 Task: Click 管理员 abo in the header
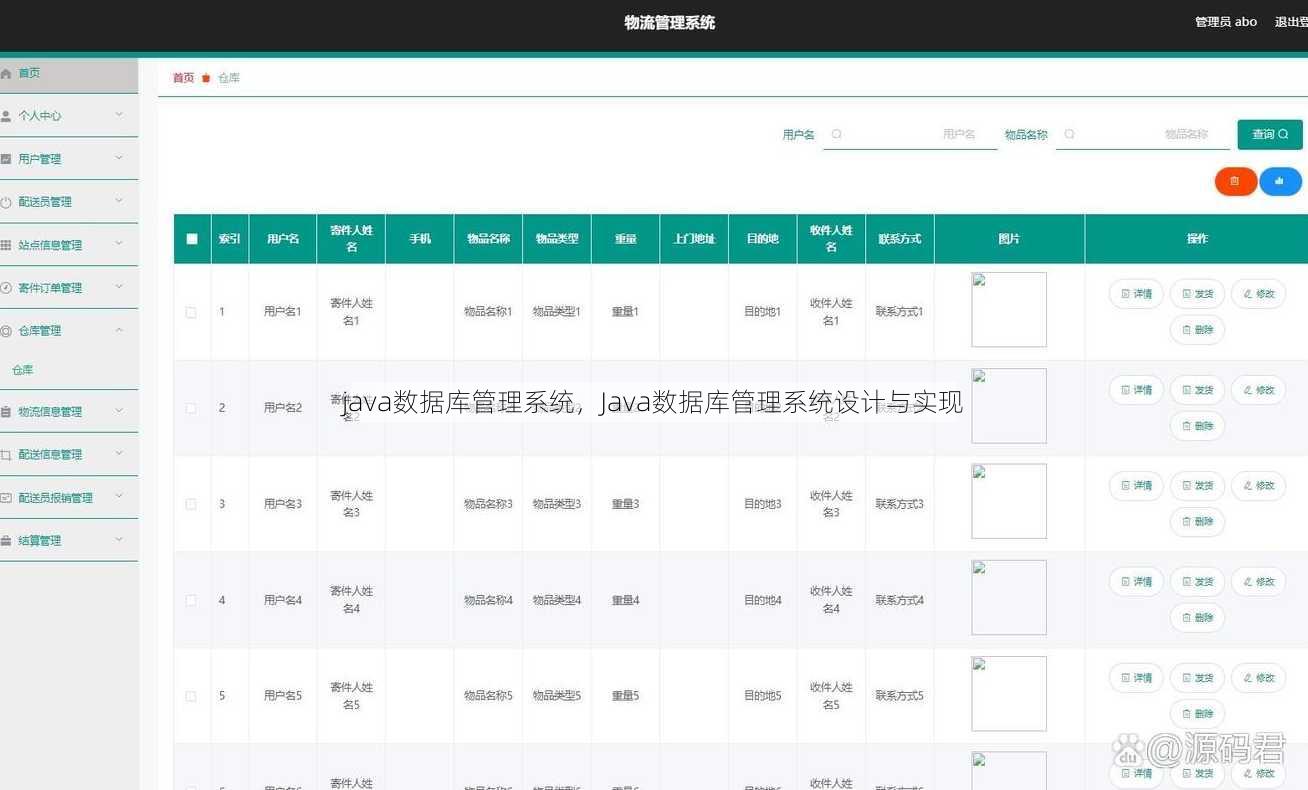click(1226, 22)
